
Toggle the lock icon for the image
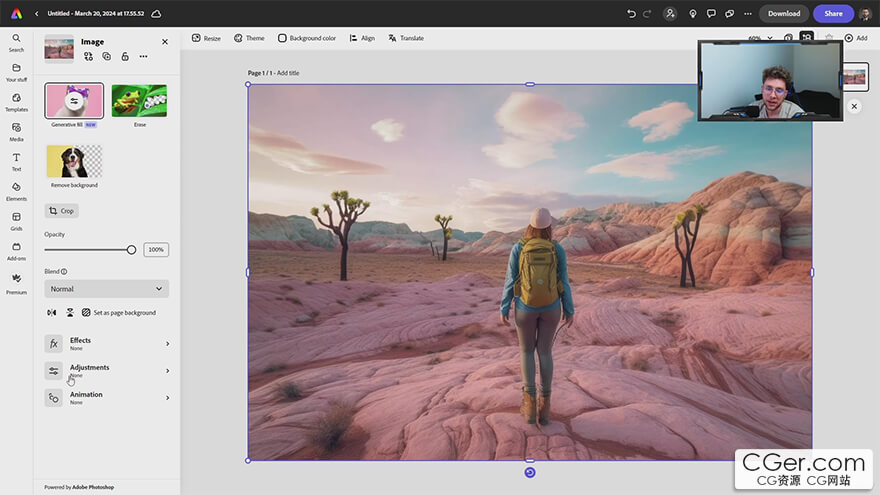click(x=125, y=56)
